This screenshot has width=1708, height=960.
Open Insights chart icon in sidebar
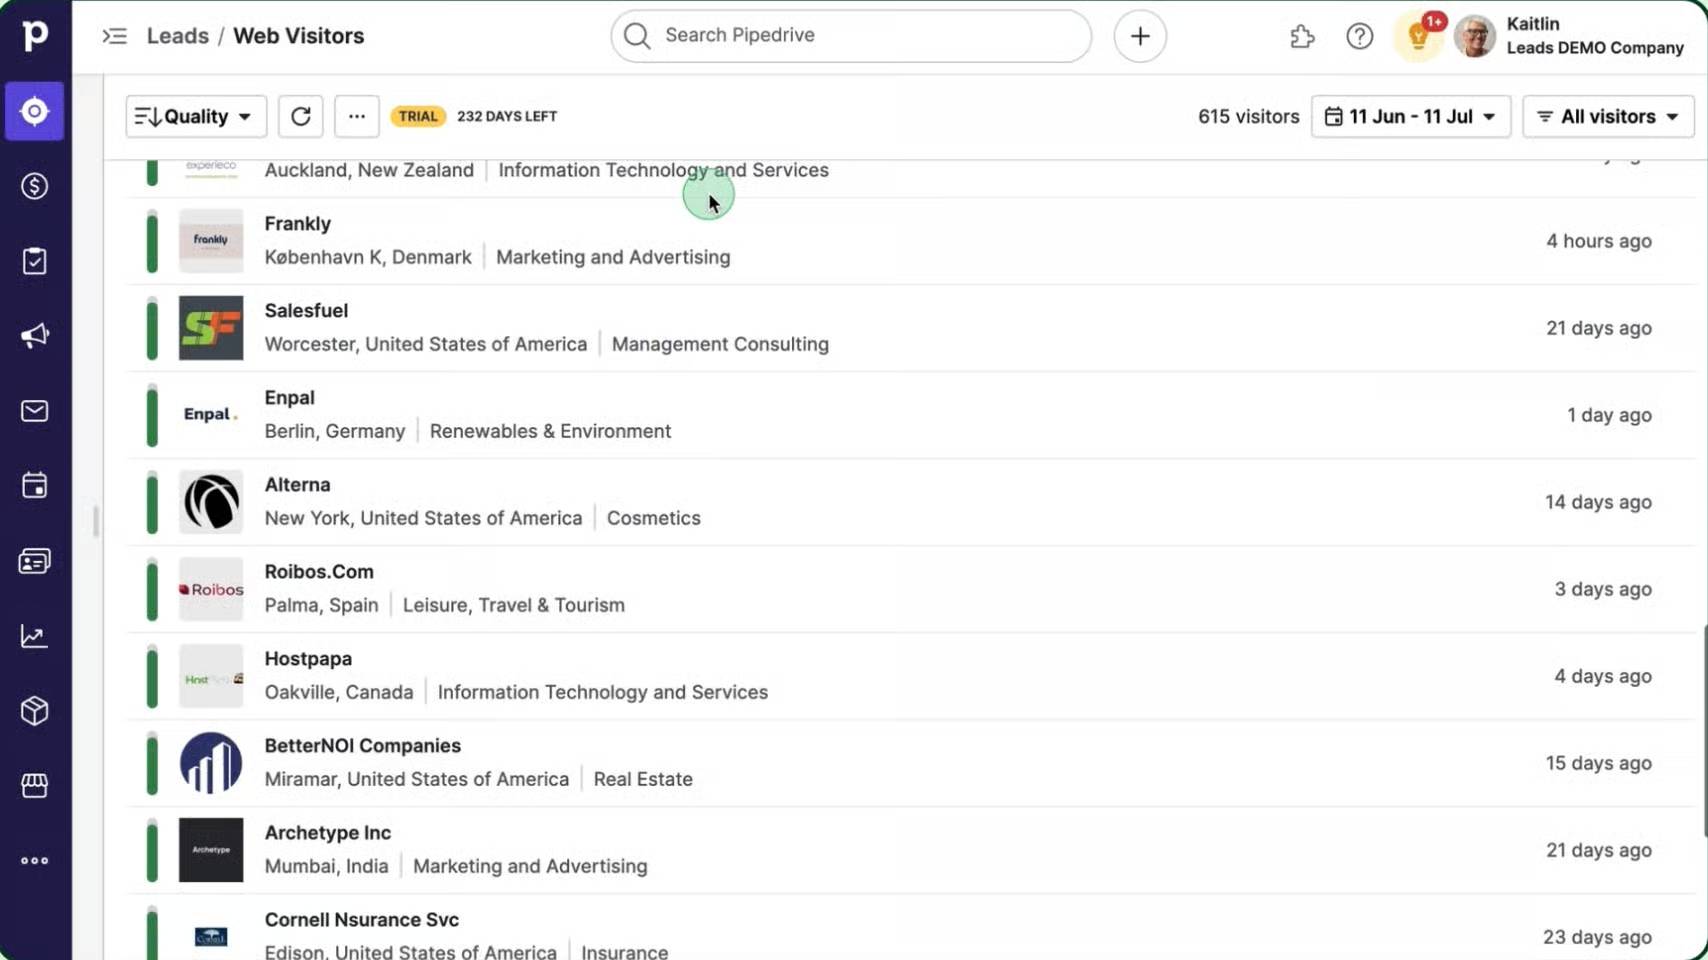pyautogui.click(x=35, y=636)
